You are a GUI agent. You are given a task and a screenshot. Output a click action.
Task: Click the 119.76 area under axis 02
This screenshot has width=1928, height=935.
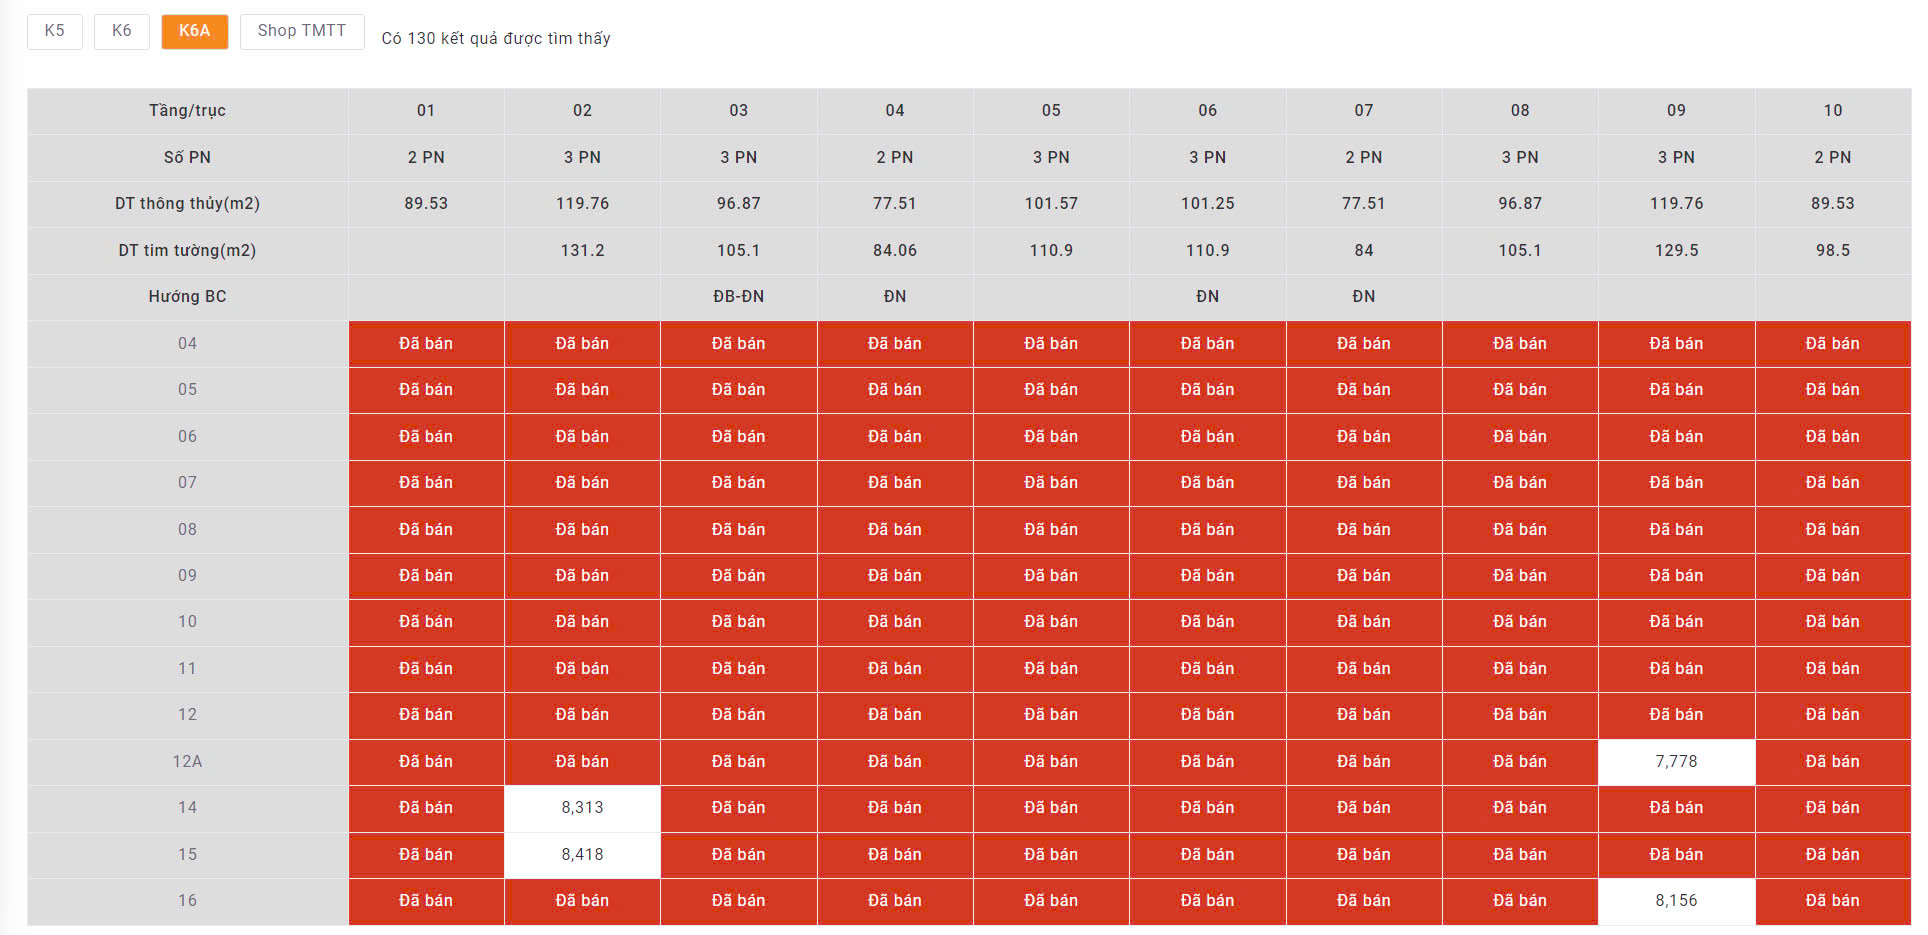(x=582, y=203)
